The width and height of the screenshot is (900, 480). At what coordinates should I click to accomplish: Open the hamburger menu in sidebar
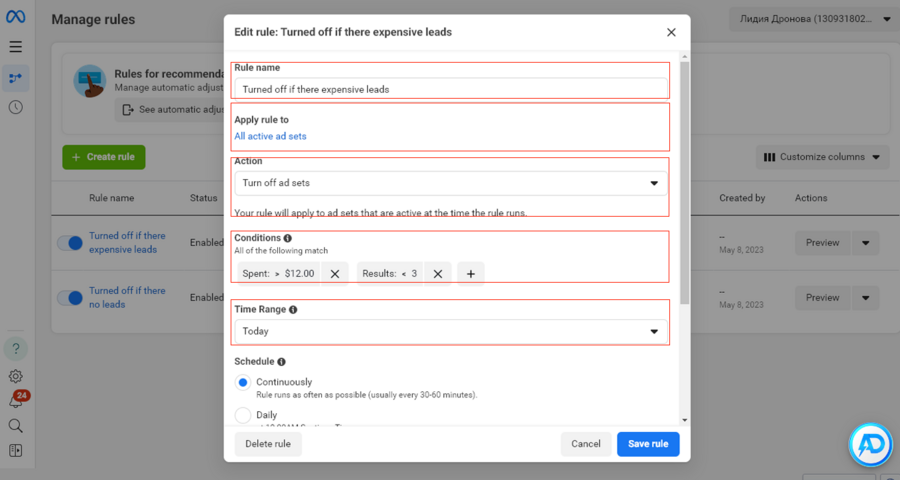(15, 47)
